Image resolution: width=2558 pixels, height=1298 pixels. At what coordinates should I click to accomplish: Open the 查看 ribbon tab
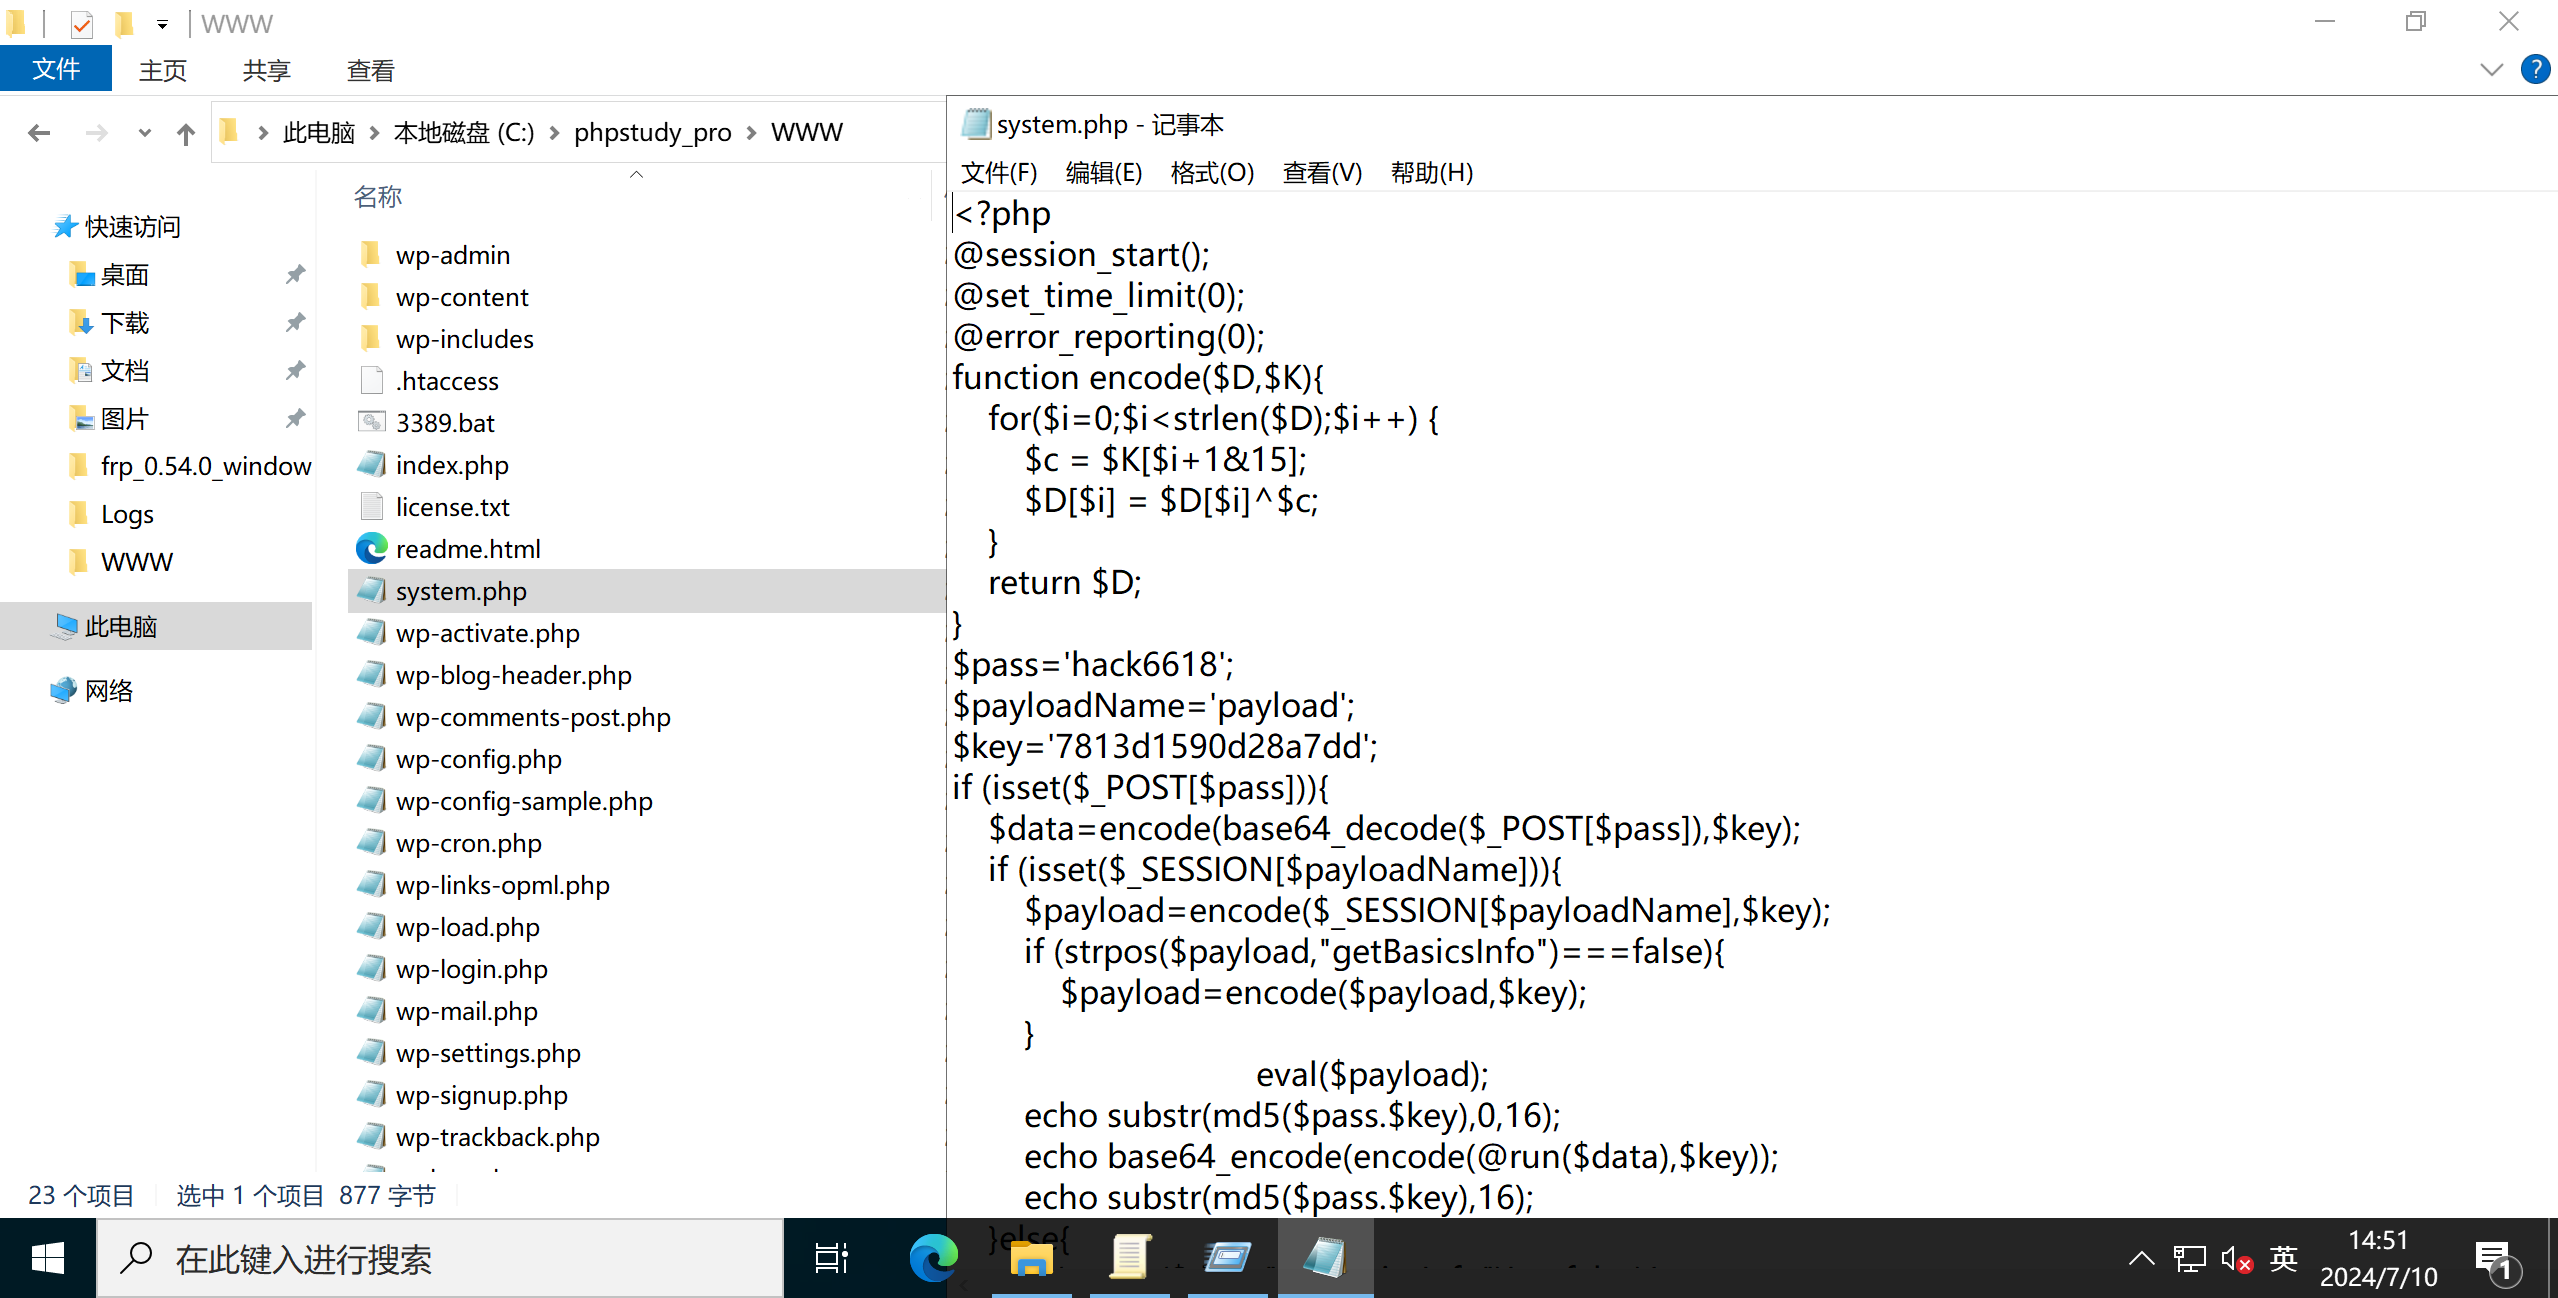tap(370, 71)
